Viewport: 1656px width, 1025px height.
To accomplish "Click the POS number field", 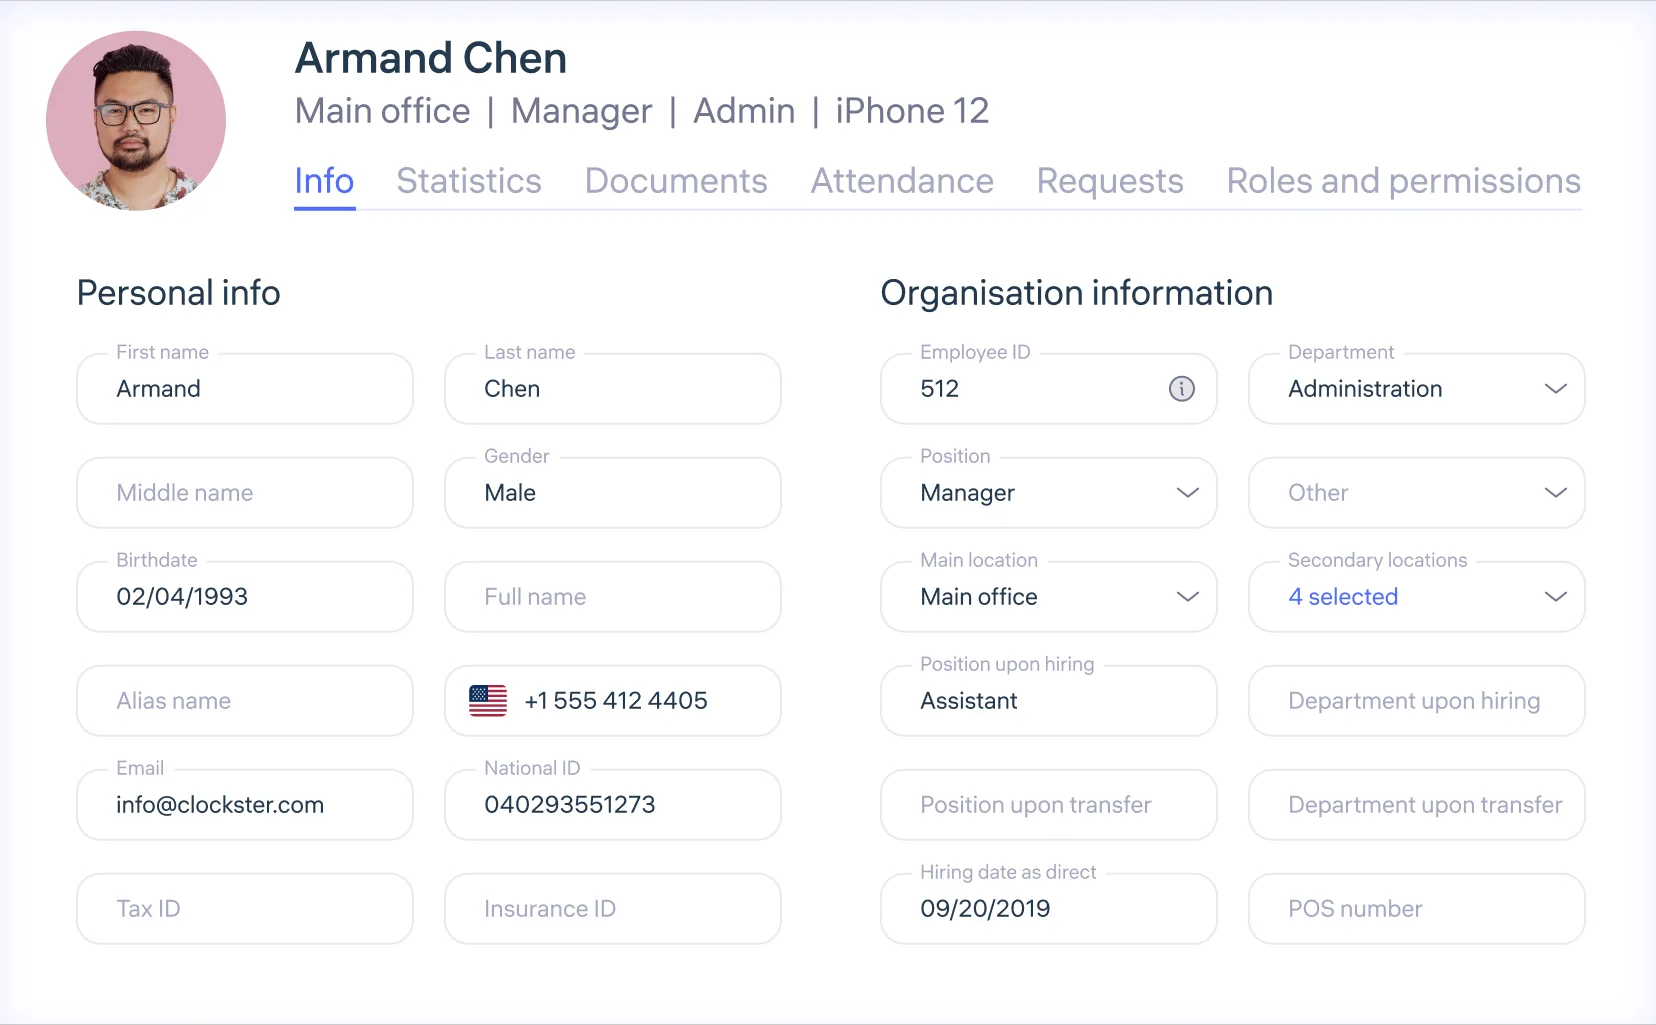I will point(1416,909).
